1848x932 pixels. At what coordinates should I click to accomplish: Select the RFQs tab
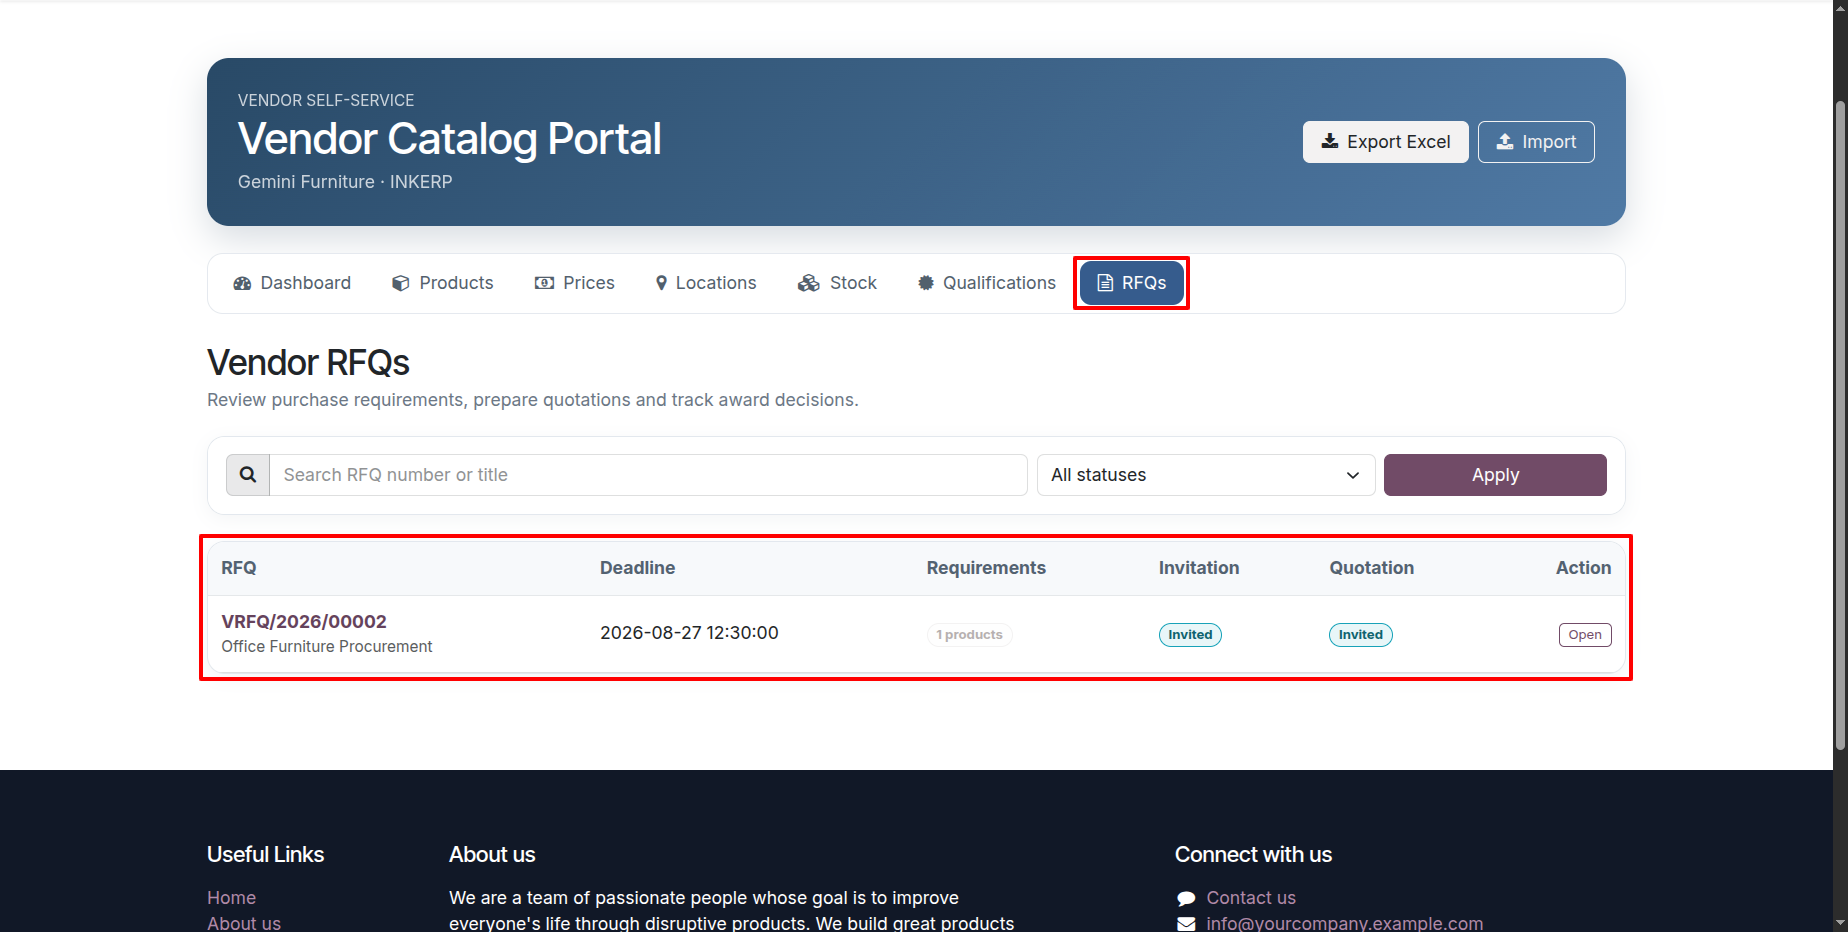tap(1132, 283)
